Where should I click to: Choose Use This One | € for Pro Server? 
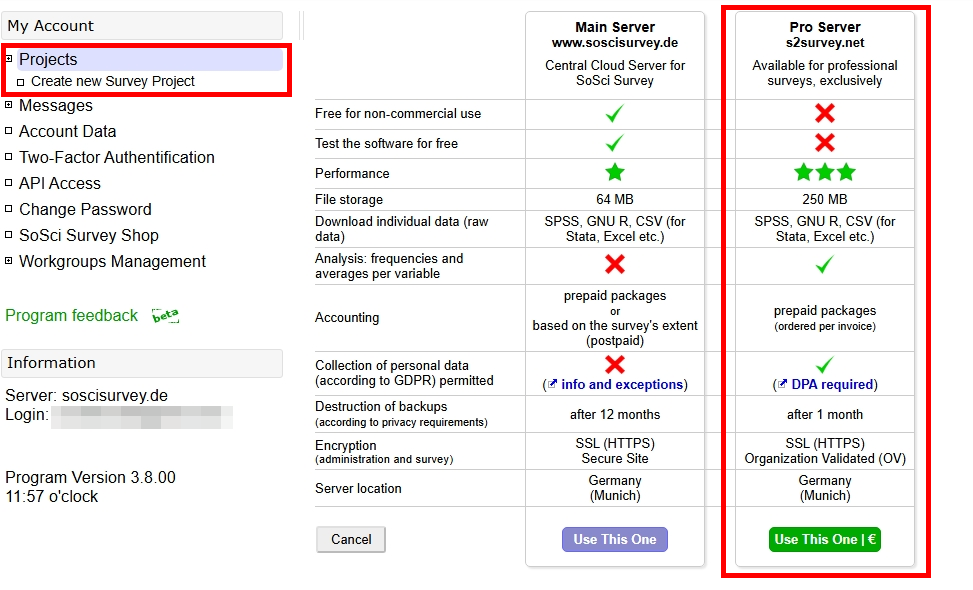point(823,539)
